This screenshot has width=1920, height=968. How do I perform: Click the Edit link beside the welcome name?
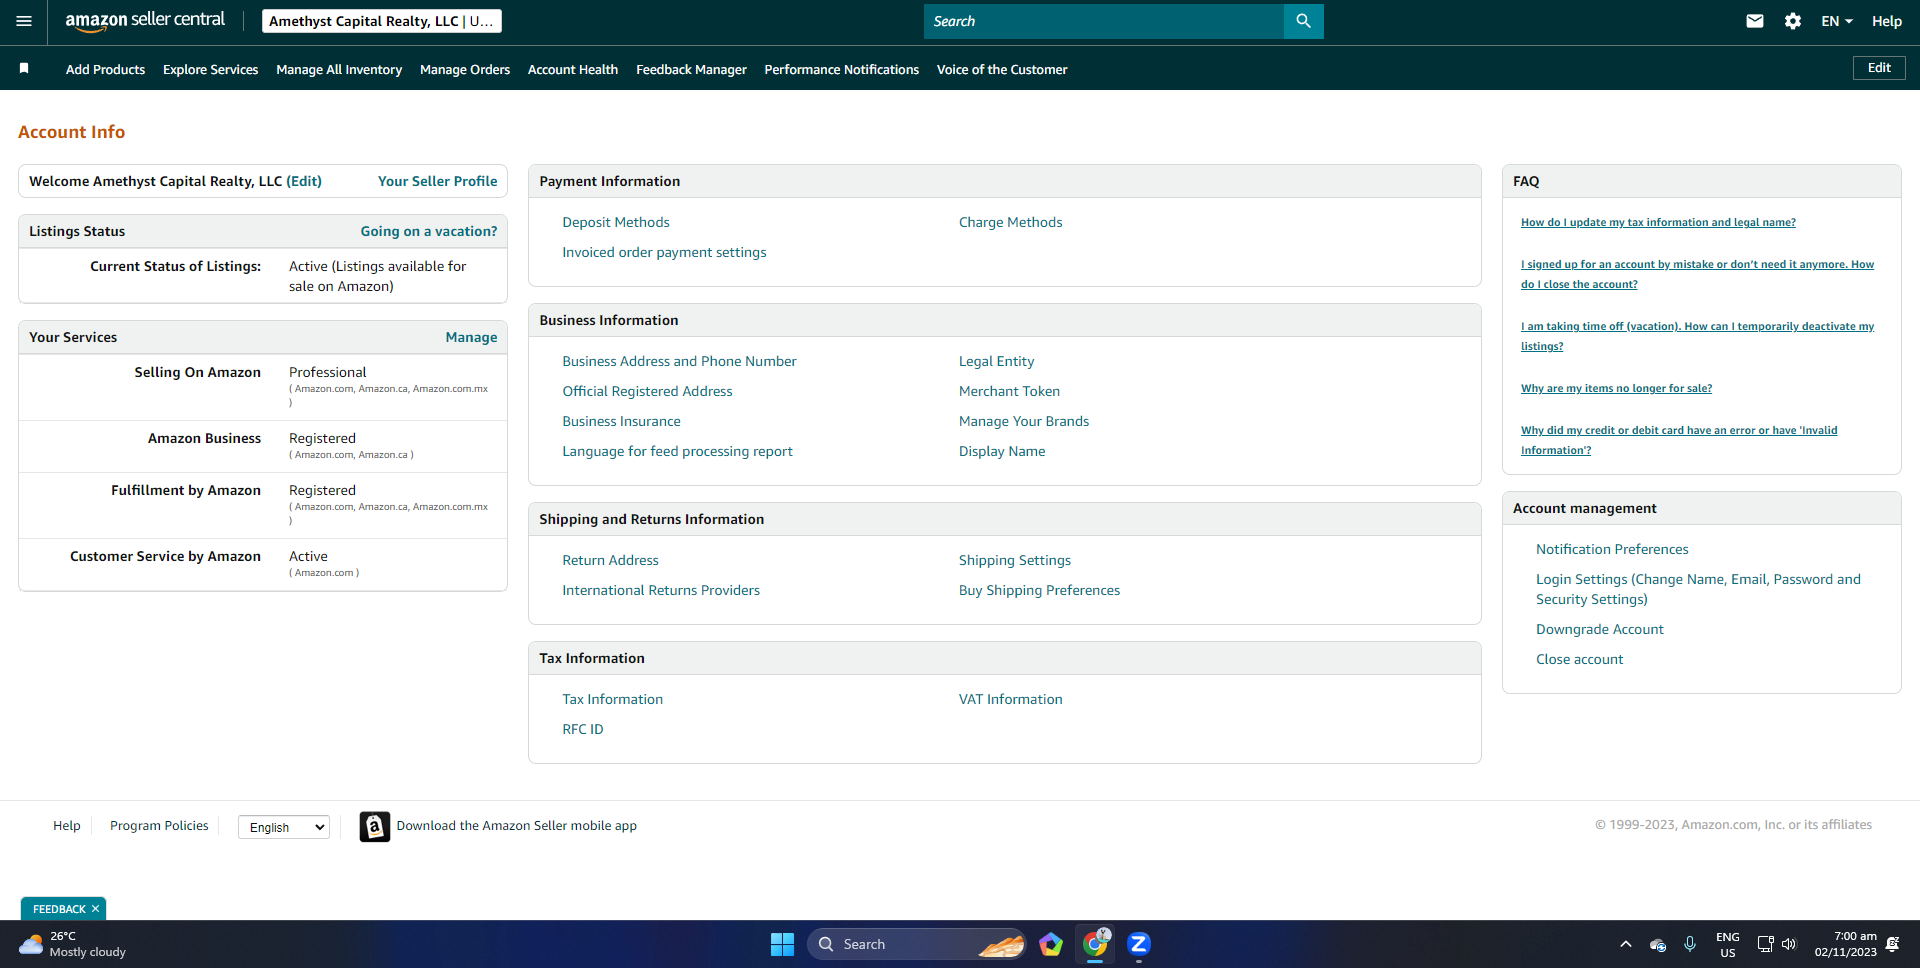(x=304, y=181)
